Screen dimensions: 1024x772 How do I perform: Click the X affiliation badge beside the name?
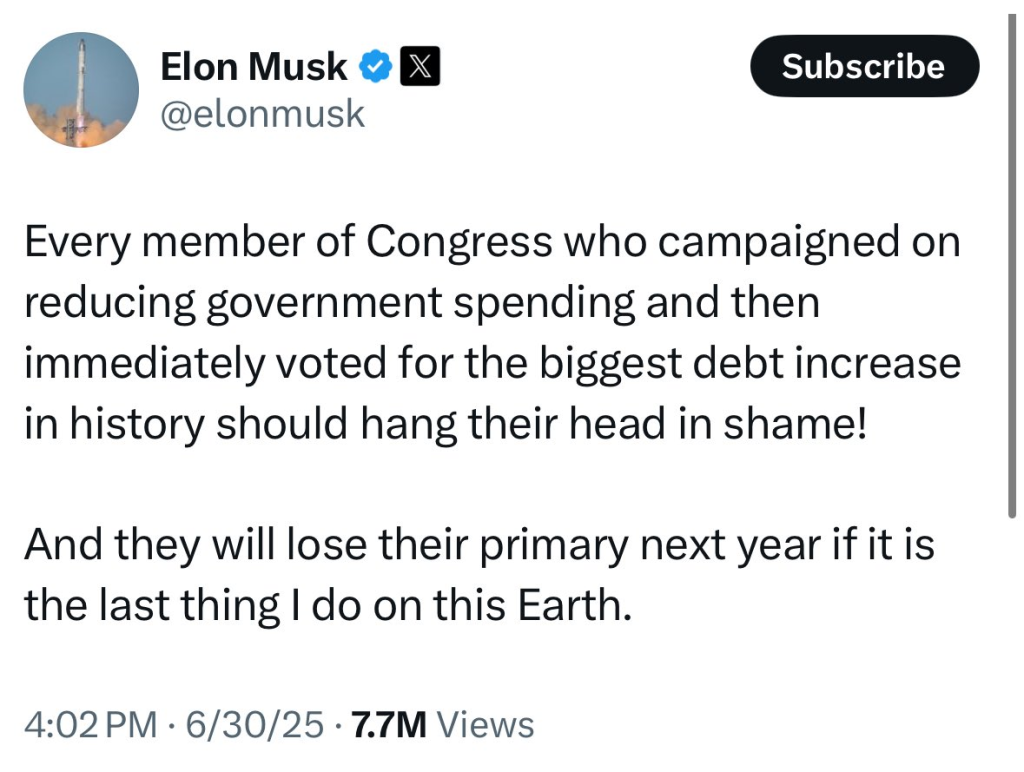click(416, 68)
